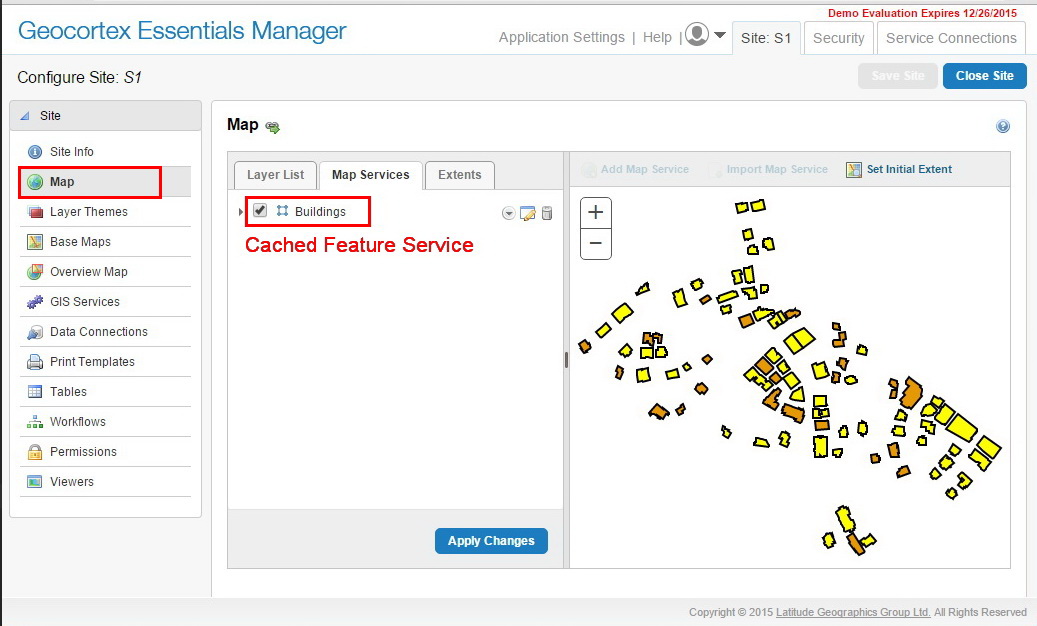
Task: Select the Site: S1 tab
Action: (x=766, y=38)
